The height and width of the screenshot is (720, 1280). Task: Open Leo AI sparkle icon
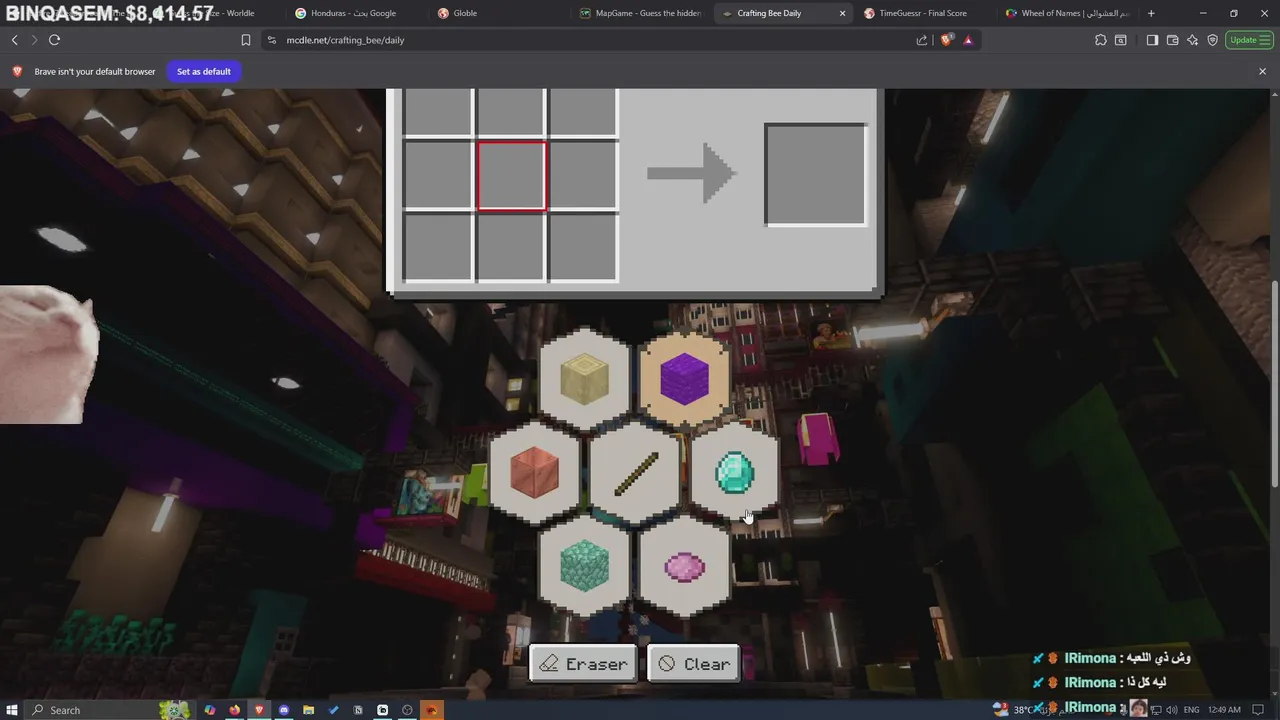pyautogui.click(x=1192, y=40)
